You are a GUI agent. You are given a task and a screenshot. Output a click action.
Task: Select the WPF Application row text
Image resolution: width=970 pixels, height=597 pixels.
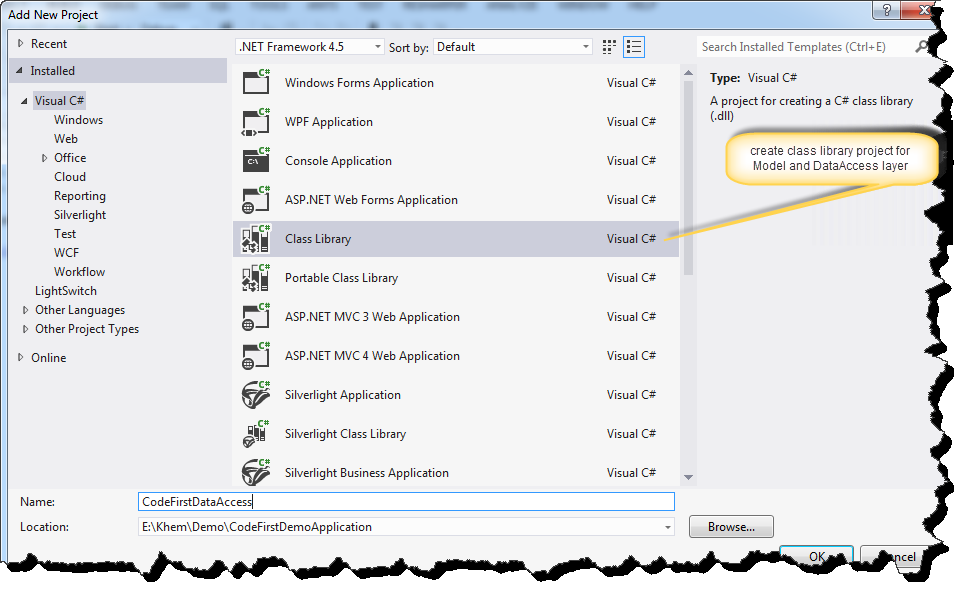(329, 122)
